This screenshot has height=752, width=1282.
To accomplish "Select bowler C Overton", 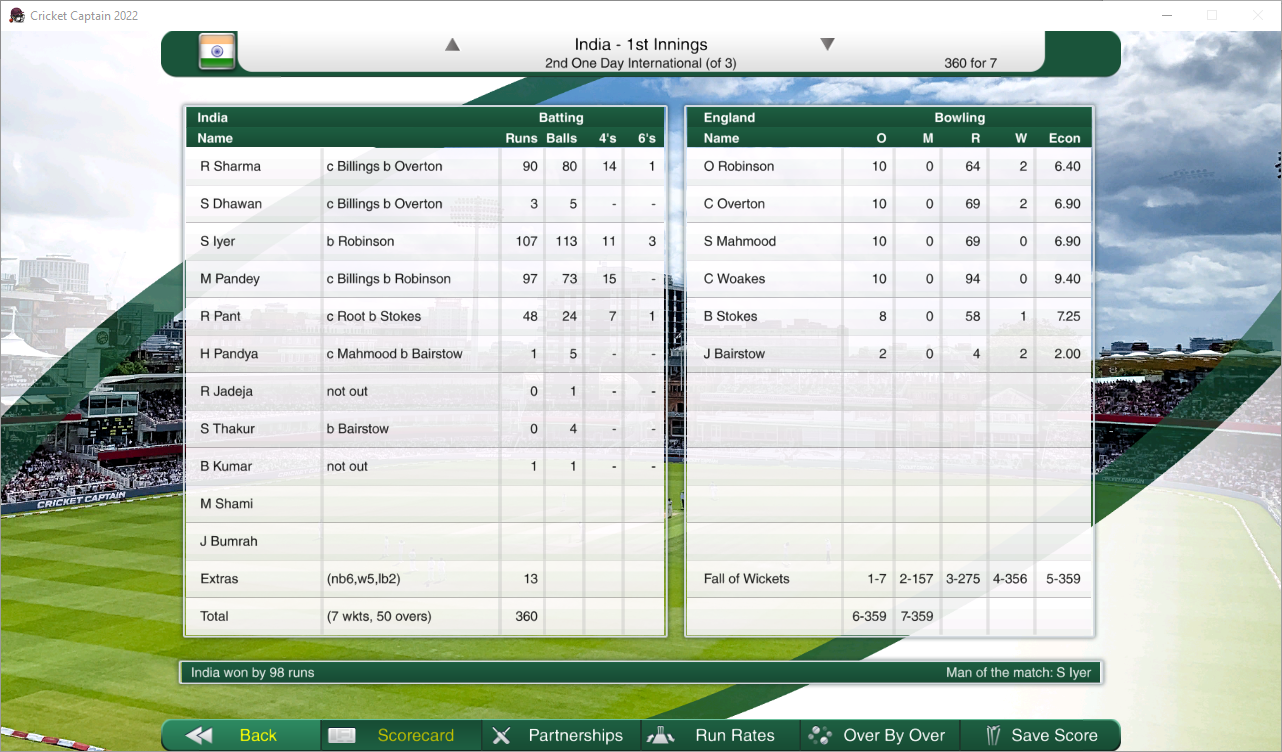I will tap(734, 204).
